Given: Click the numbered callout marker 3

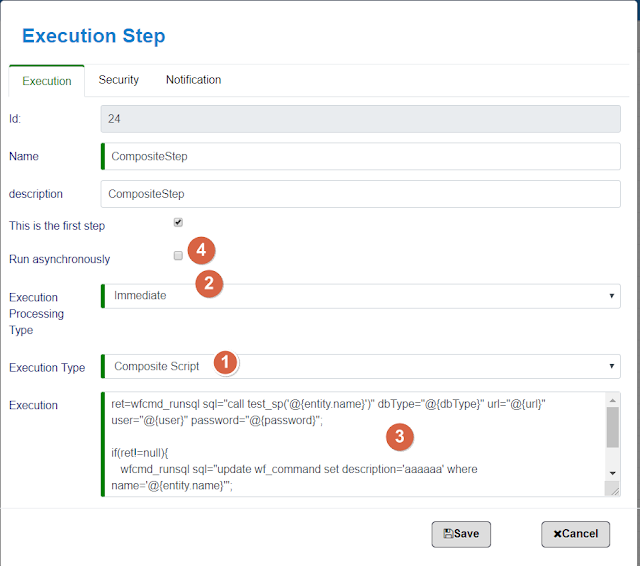Looking at the screenshot, I should [x=400, y=436].
